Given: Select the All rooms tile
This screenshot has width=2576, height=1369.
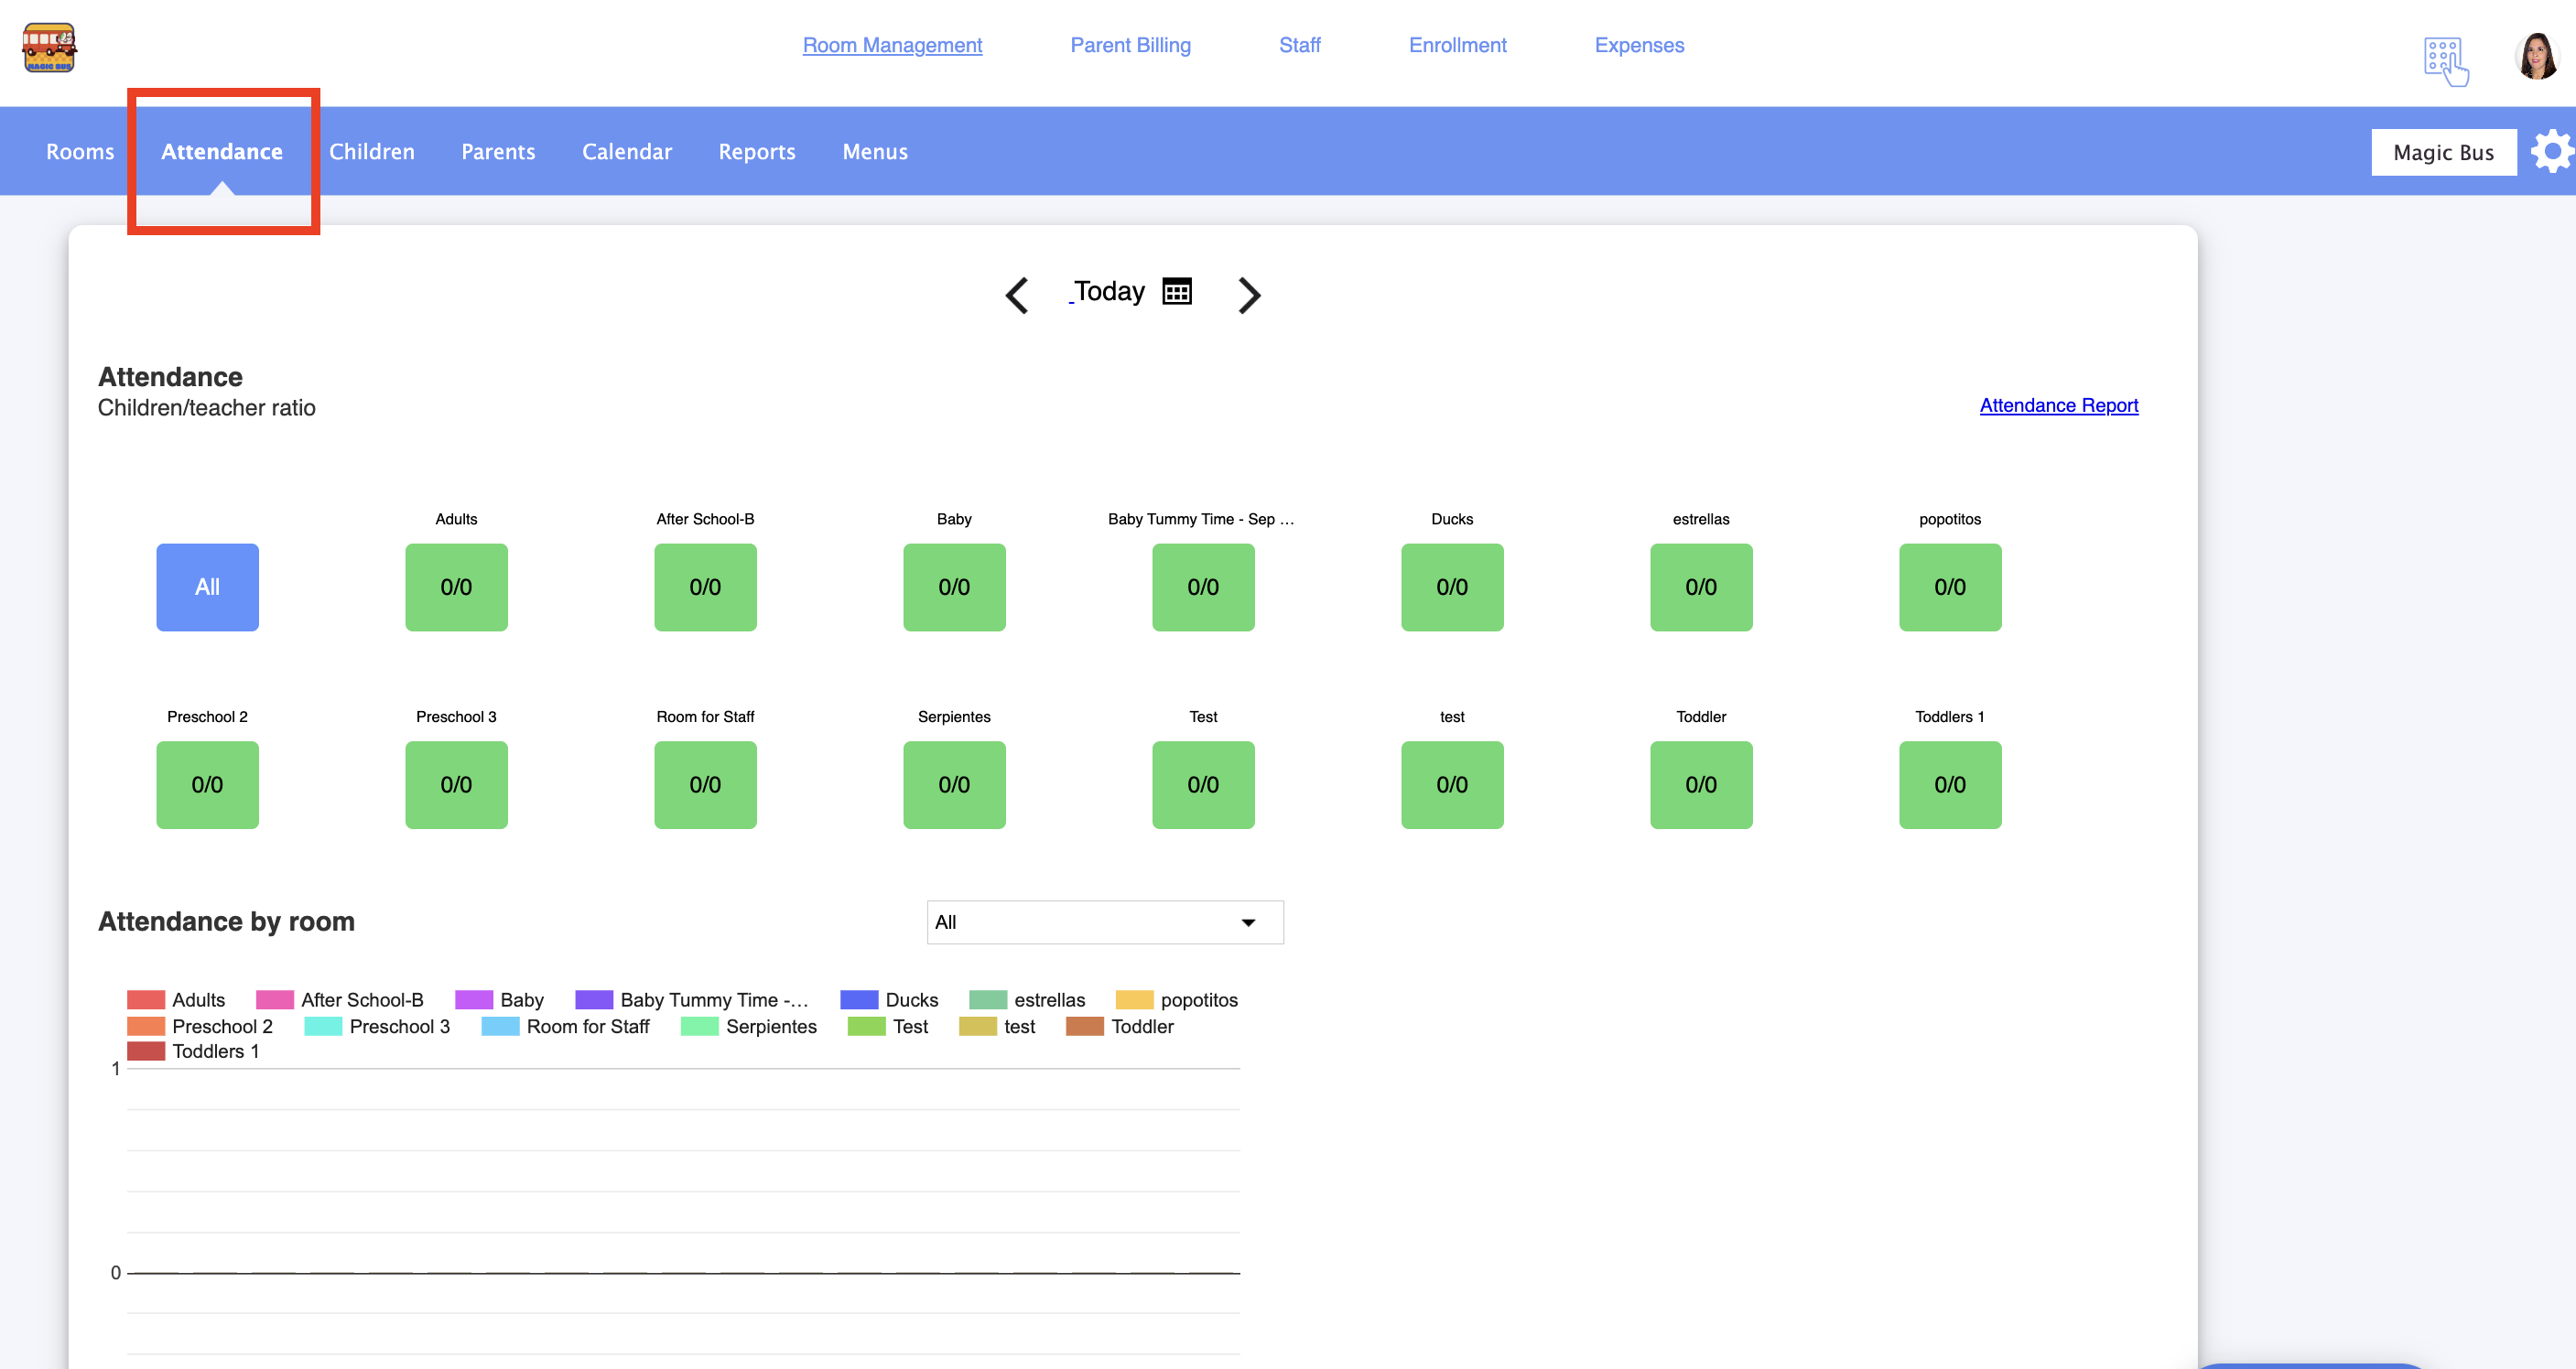Looking at the screenshot, I should tap(207, 587).
